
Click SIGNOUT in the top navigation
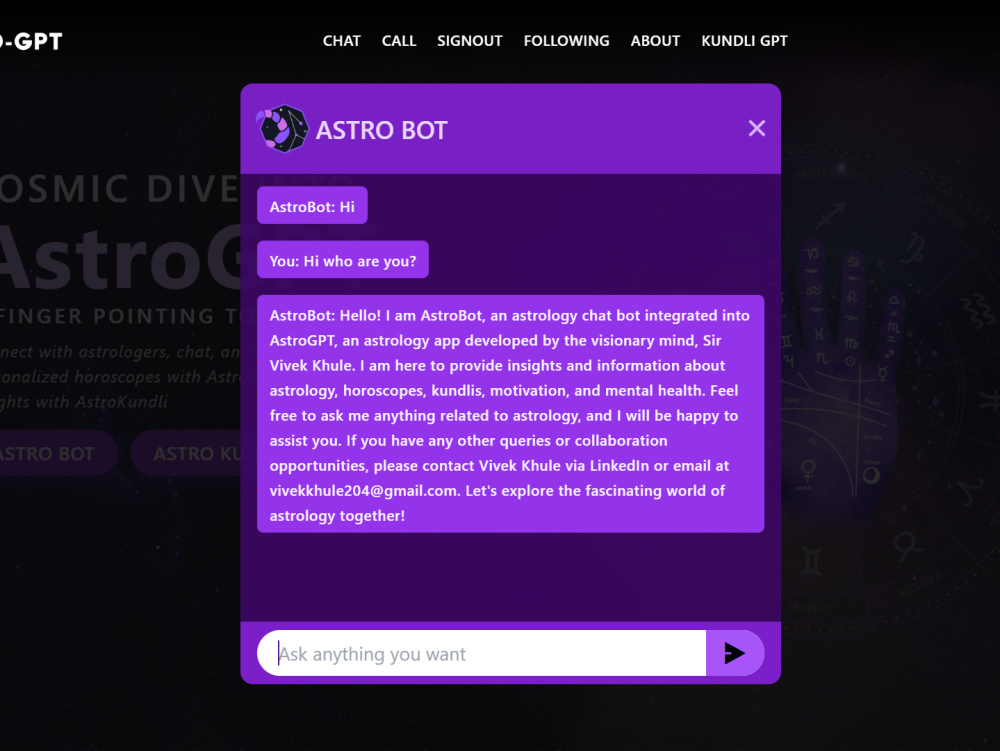(x=469, y=41)
